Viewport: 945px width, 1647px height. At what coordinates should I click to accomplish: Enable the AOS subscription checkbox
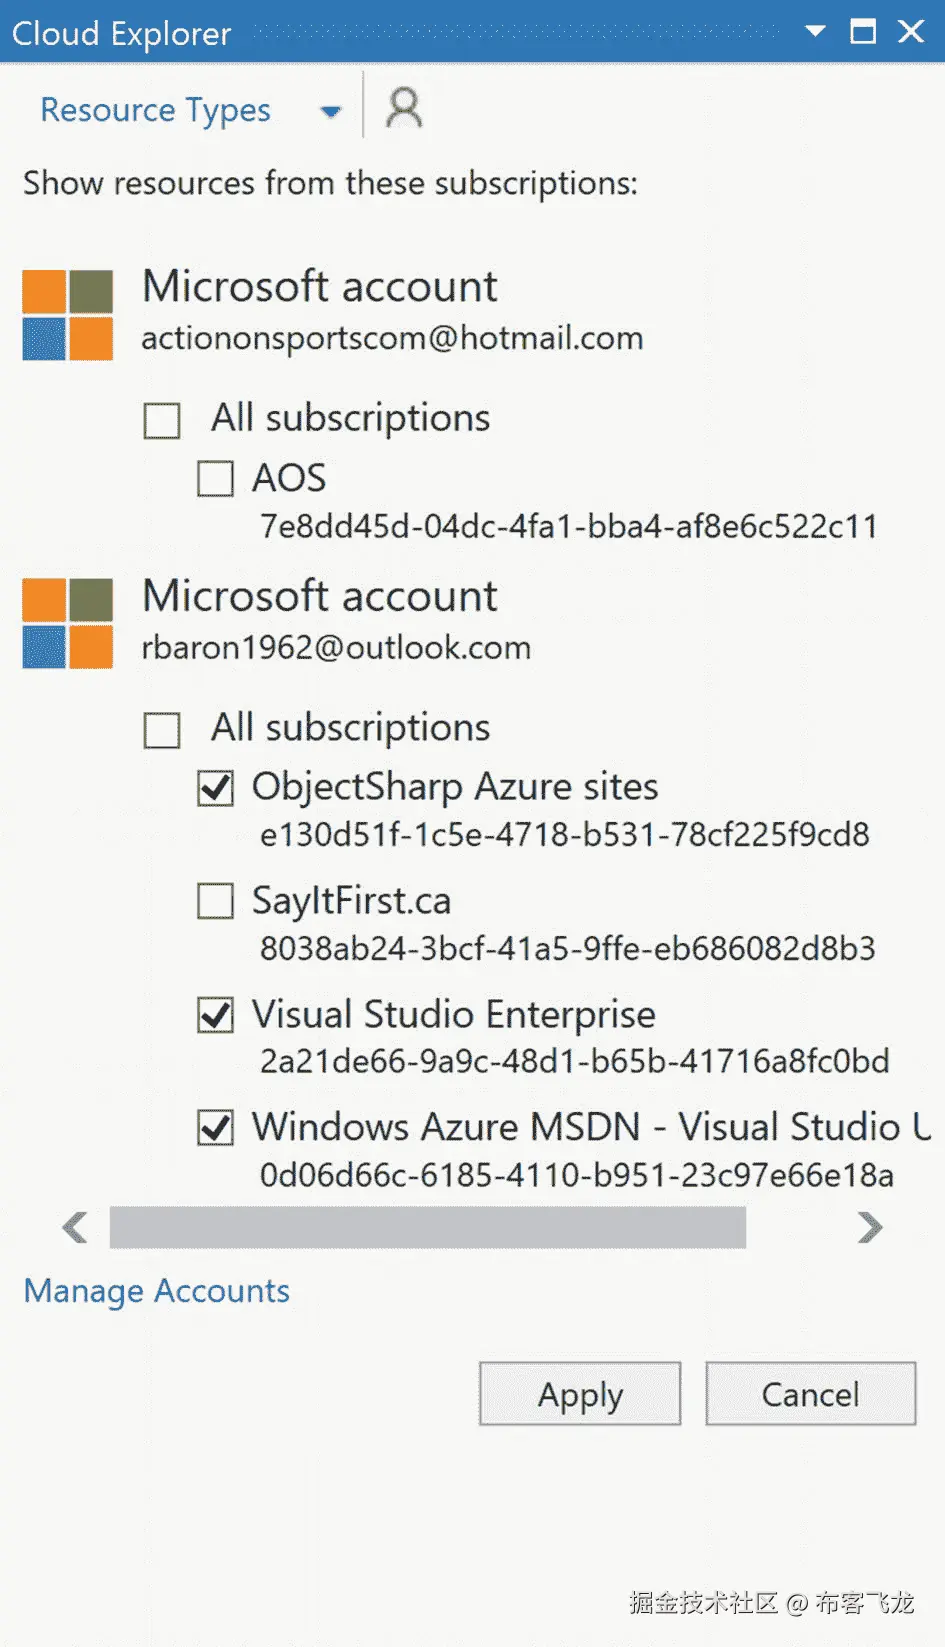[215, 479]
